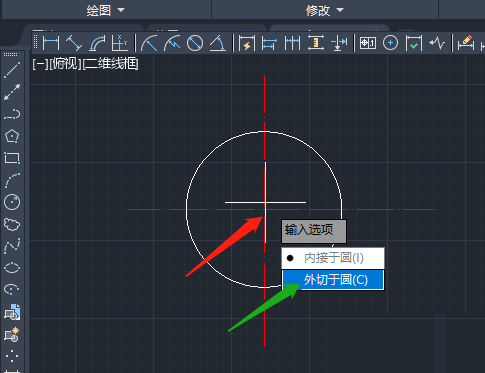
Task: Click the Linear dimension icon
Action: [x=51, y=43]
